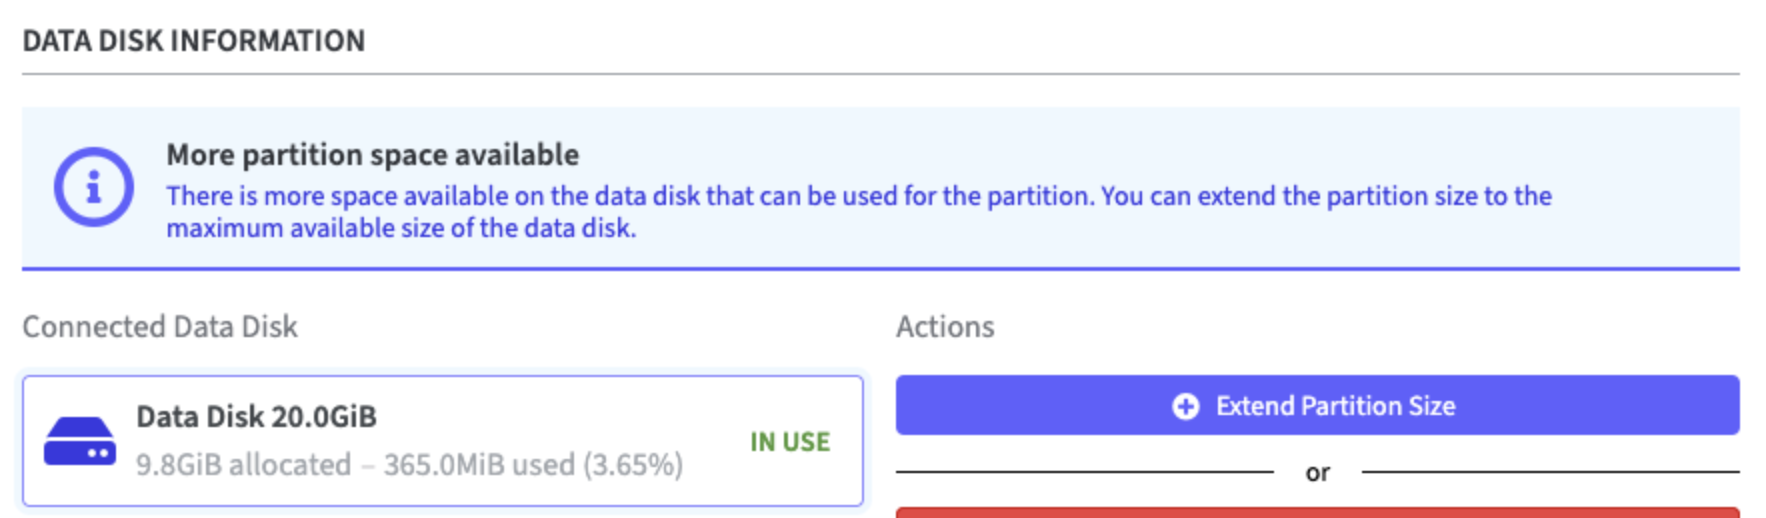Select the Data Disk 20.0GiB title
1766x518 pixels.
(x=256, y=417)
